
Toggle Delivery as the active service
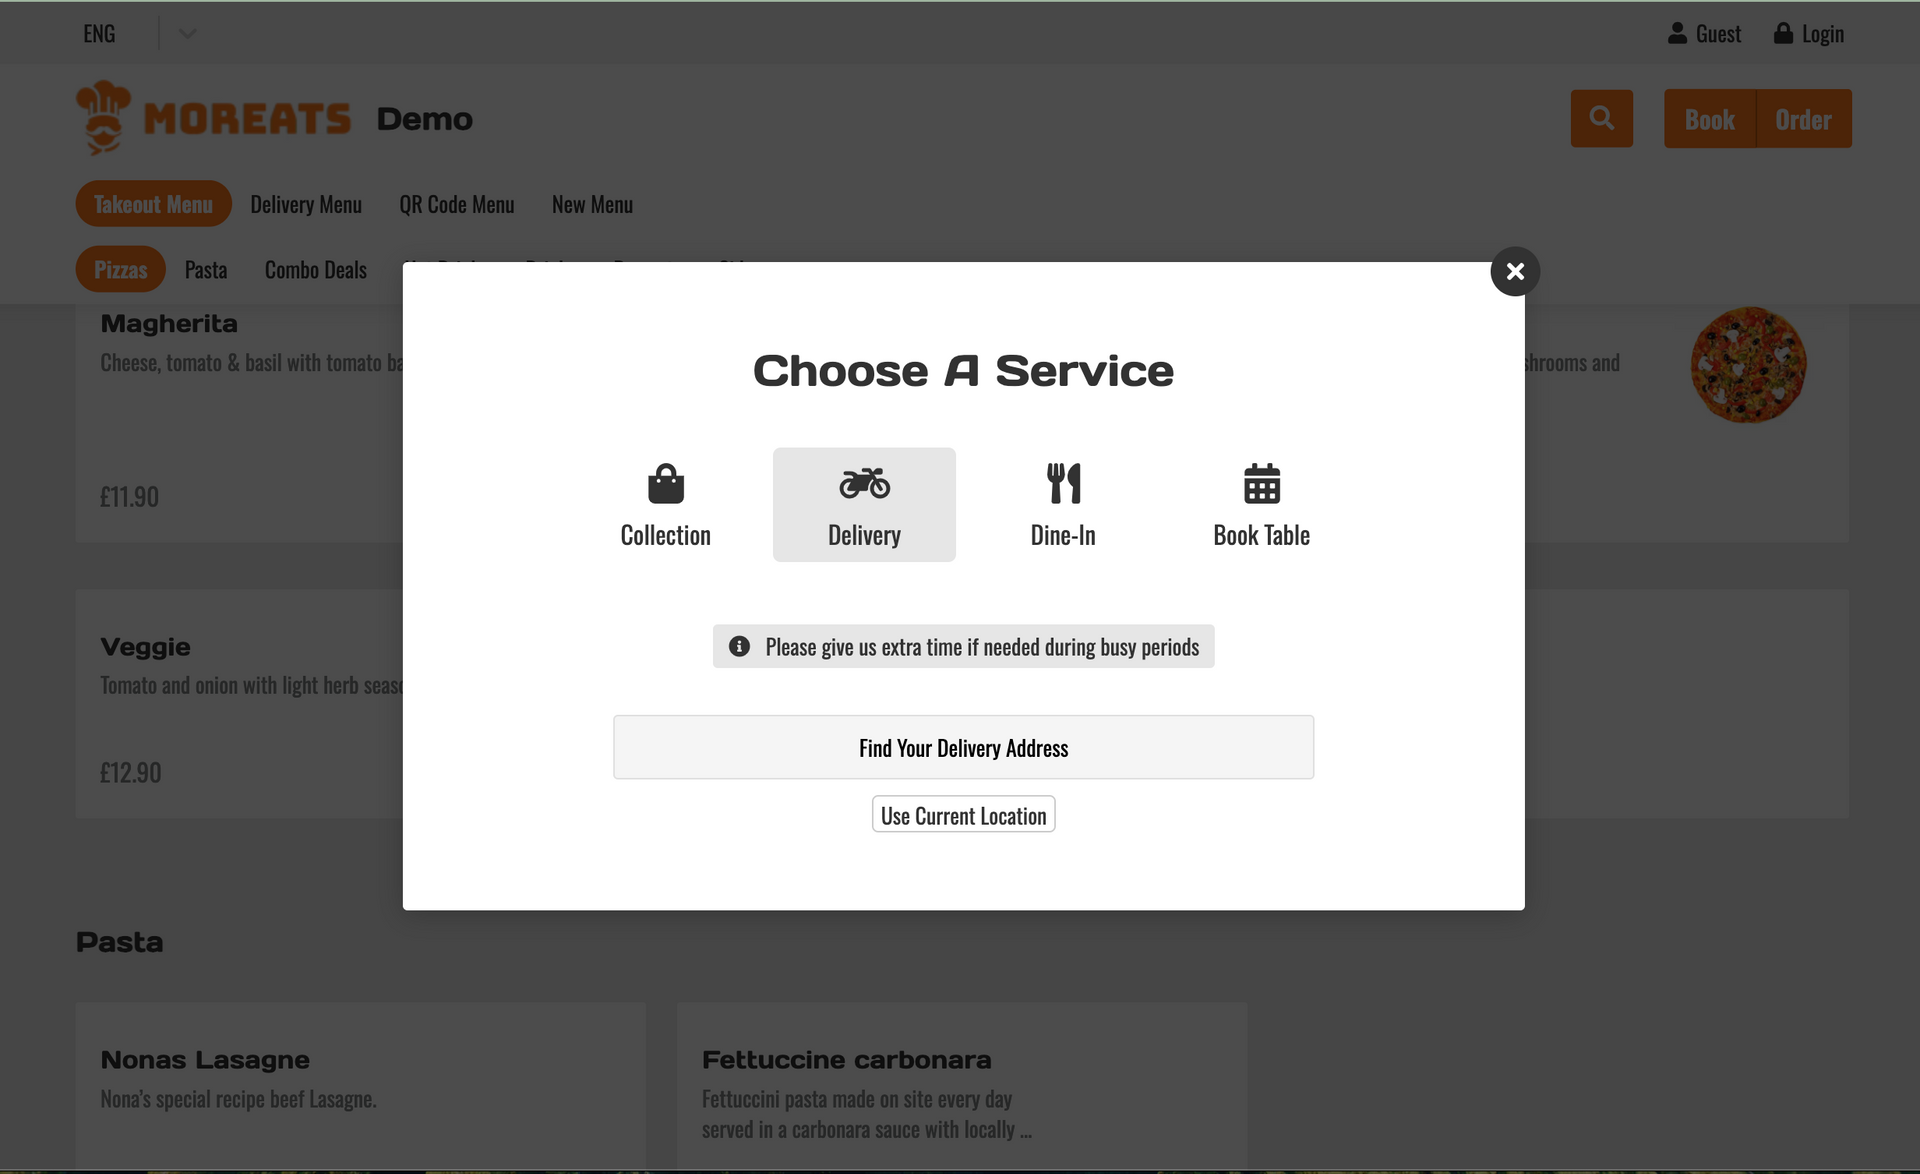click(x=864, y=504)
